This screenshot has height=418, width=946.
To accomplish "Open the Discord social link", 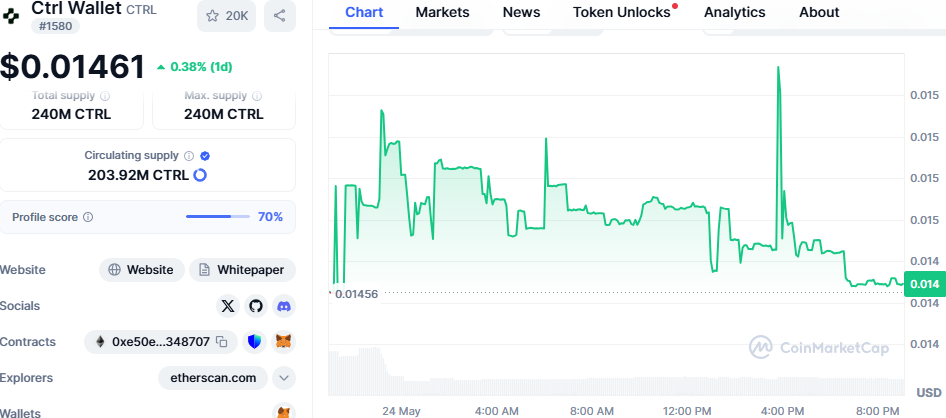I will pyautogui.click(x=284, y=306).
